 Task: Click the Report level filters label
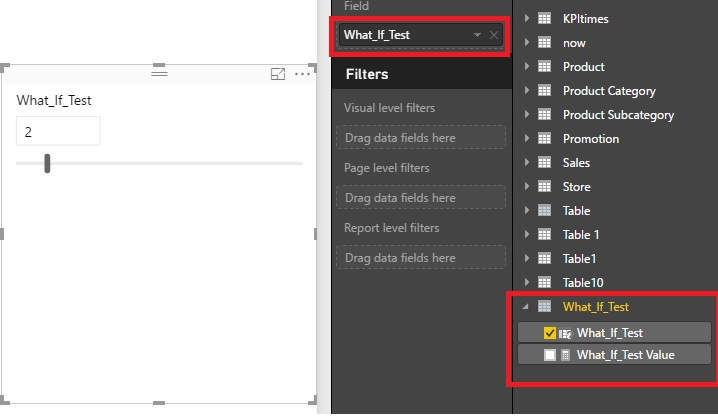(x=392, y=228)
